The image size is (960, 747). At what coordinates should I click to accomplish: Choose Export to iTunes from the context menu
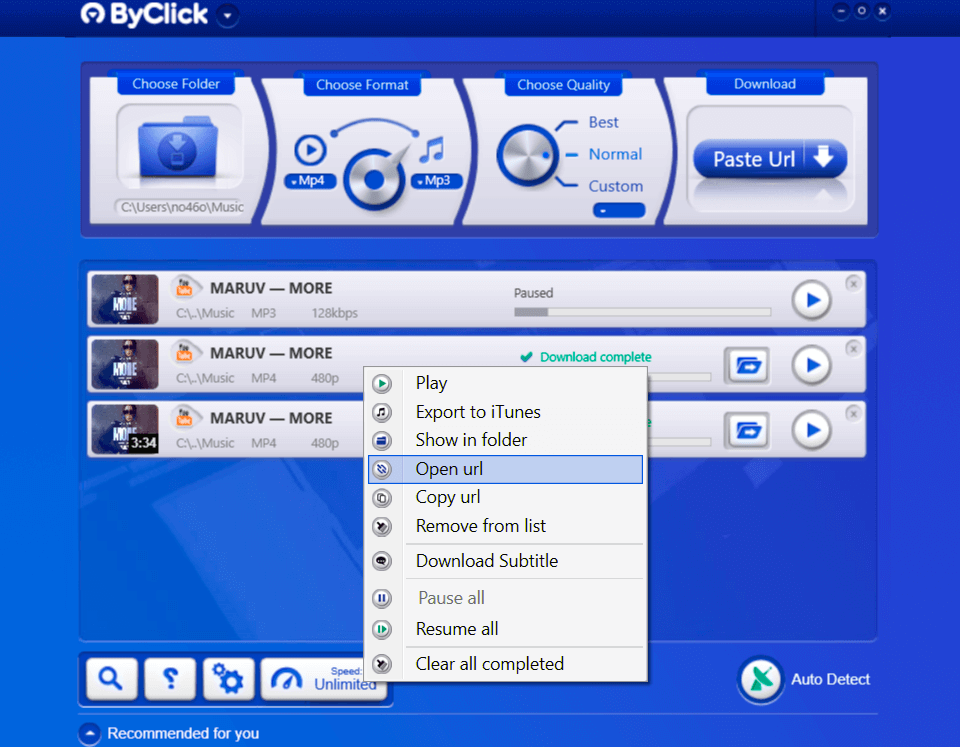tap(478, 411)
